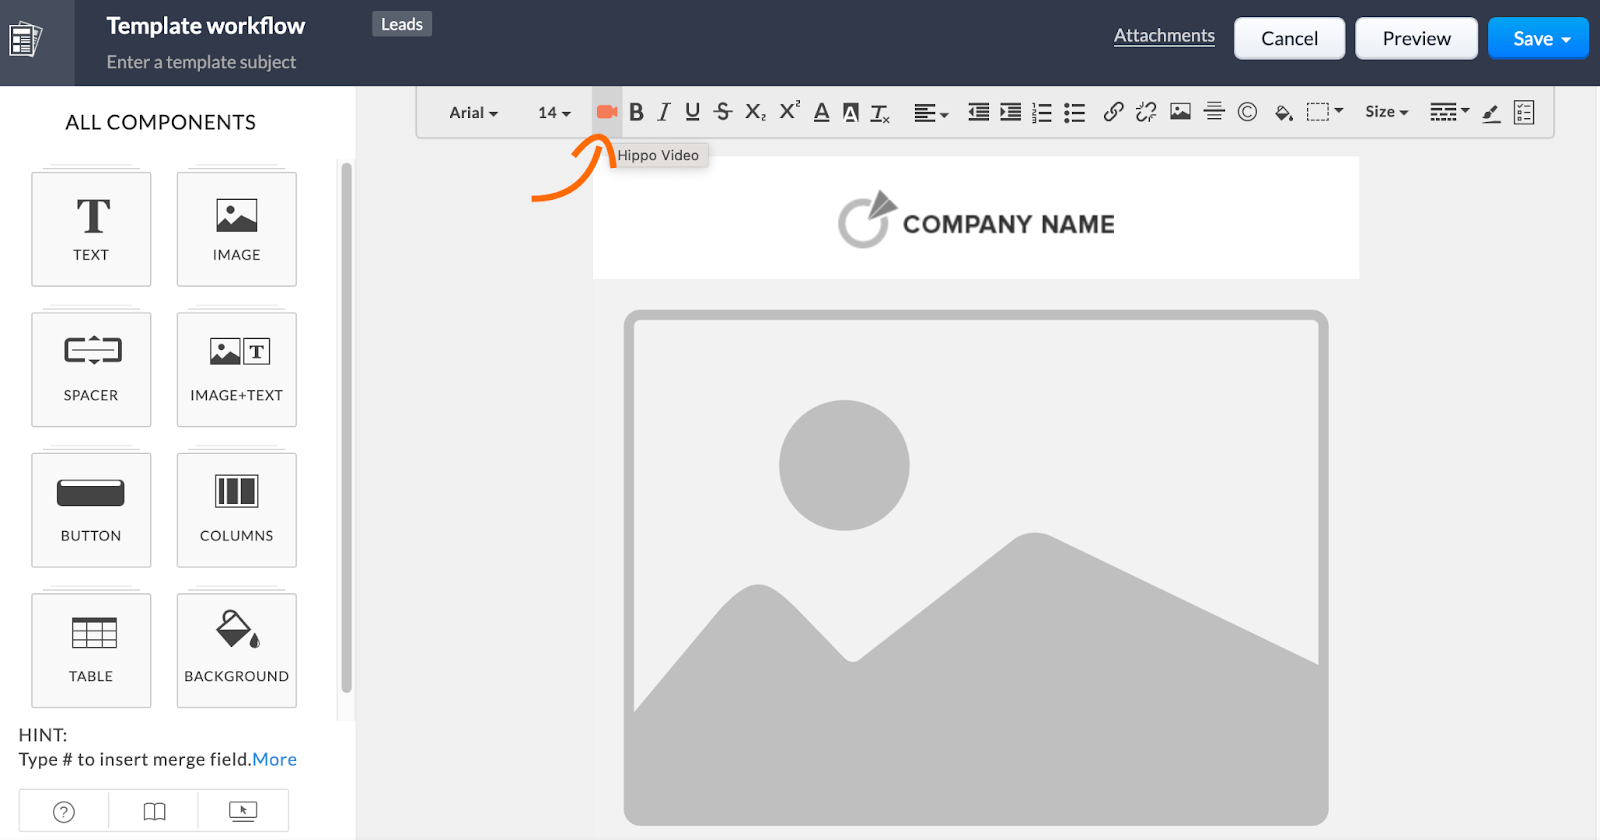
Task: Select the Background component
Action: click(x=237, y=651)
